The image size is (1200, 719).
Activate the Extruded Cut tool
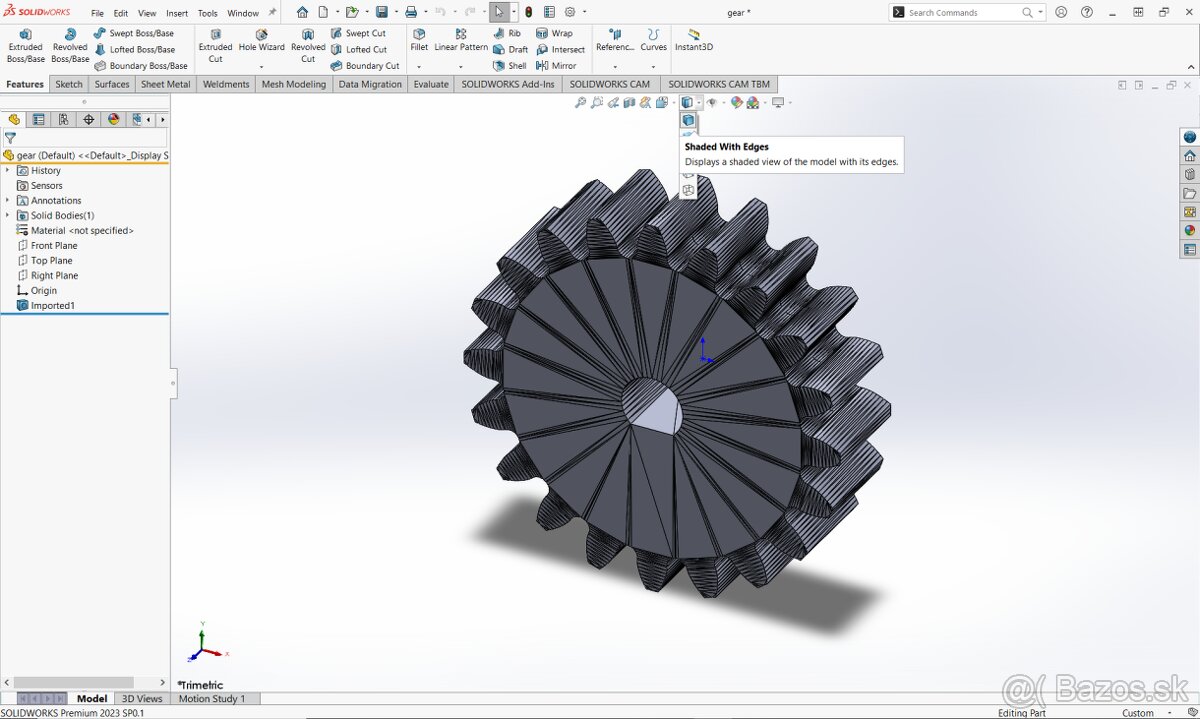[215, 46]
